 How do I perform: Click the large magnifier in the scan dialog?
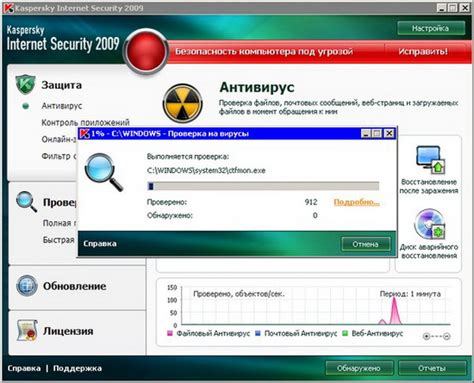coord(103,172)
